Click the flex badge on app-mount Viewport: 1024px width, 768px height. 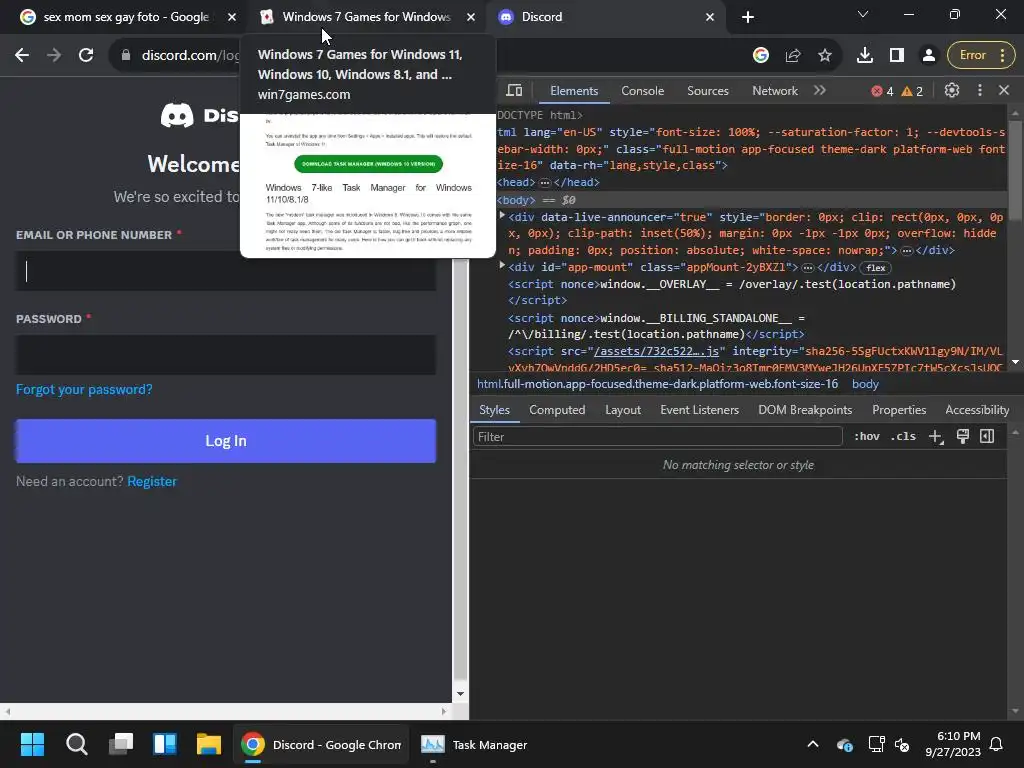coord(876,268)
